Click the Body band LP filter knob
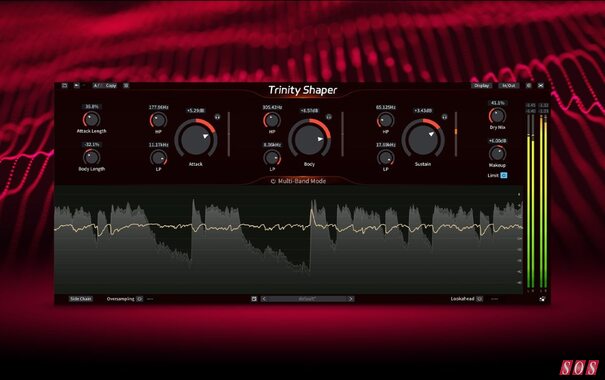This screenshot has height=380, width=605. [272, 158]
